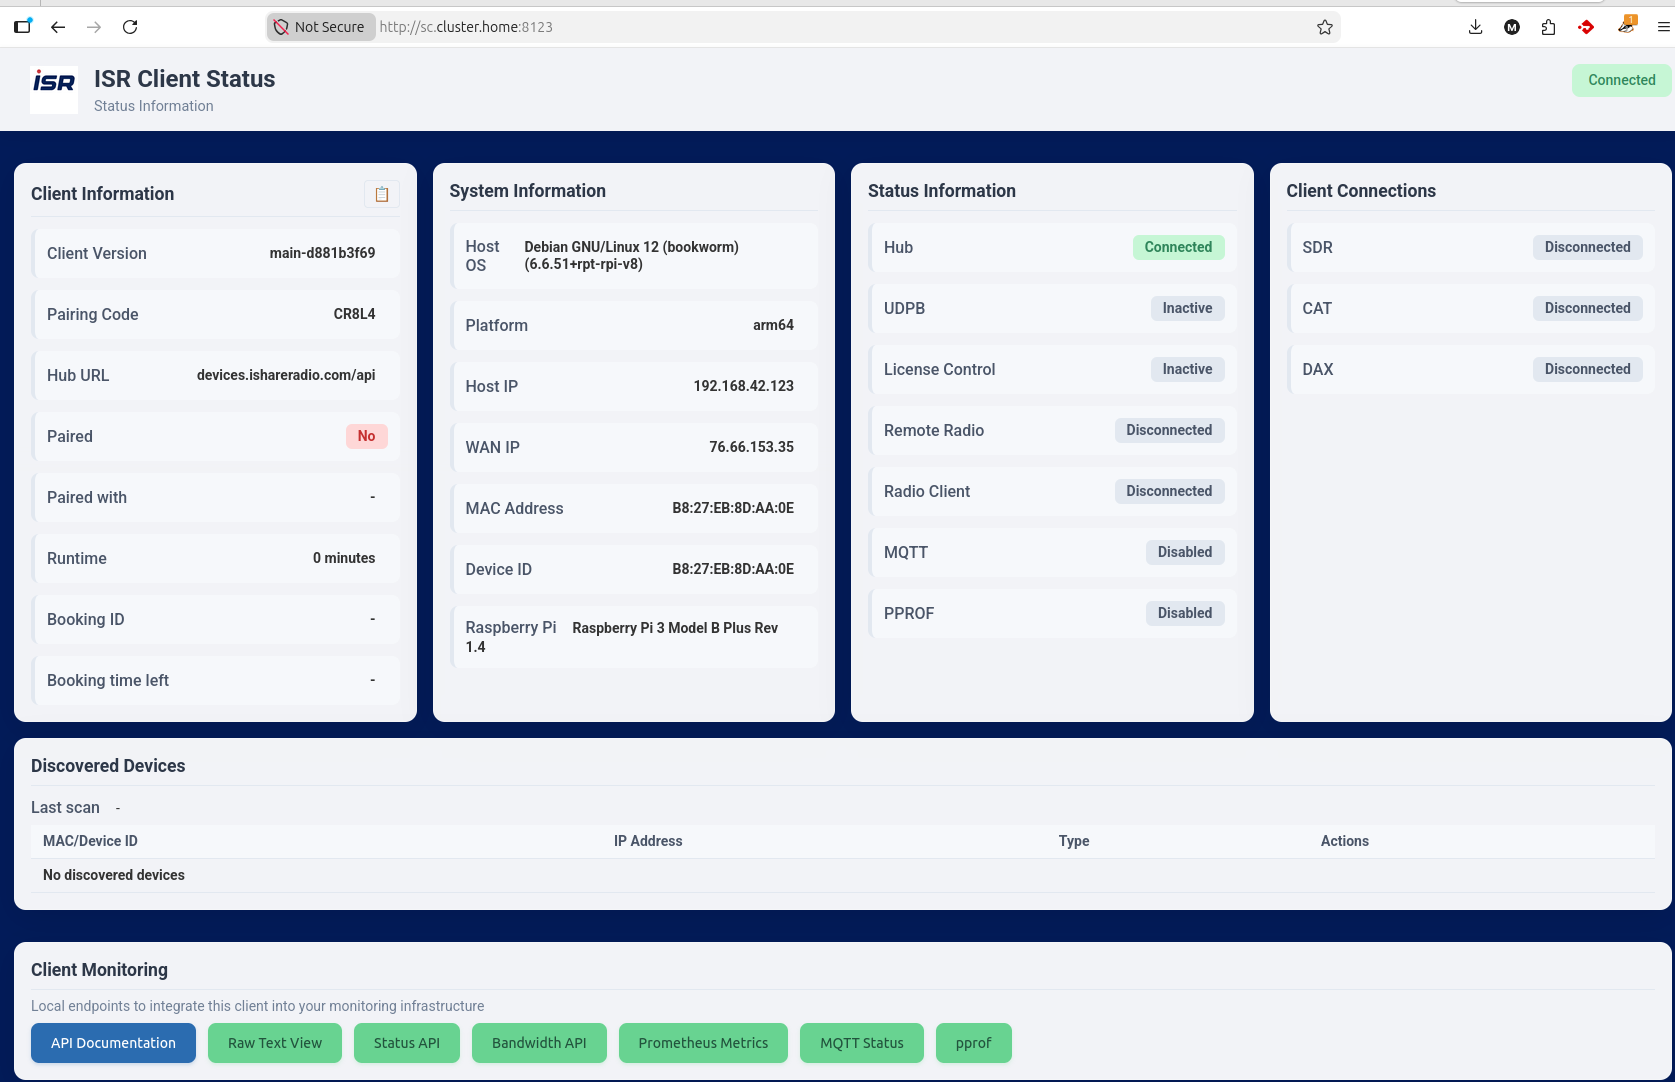Bookmark this page with the star icon
1675x1082 pixels.
tap(1324, 27)
